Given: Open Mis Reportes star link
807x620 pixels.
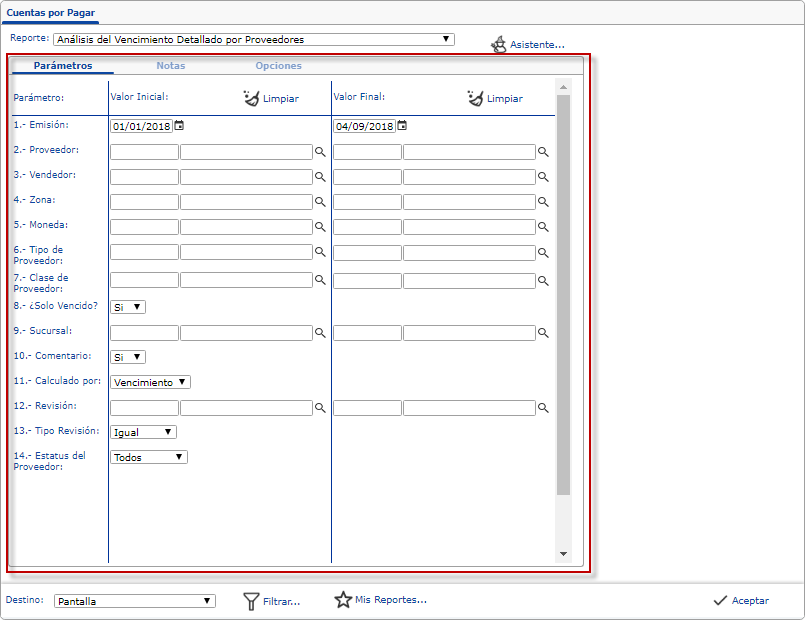Looking at the screenshot, I should pos(343,600).
